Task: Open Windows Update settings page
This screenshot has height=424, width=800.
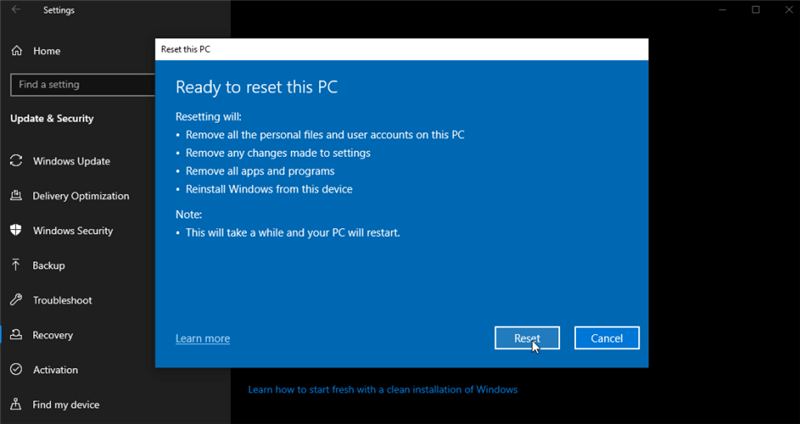Action: point(71,161)
